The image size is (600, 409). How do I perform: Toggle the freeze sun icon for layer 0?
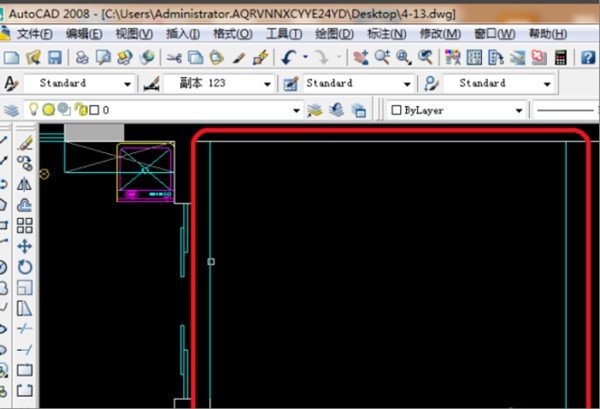48,110
